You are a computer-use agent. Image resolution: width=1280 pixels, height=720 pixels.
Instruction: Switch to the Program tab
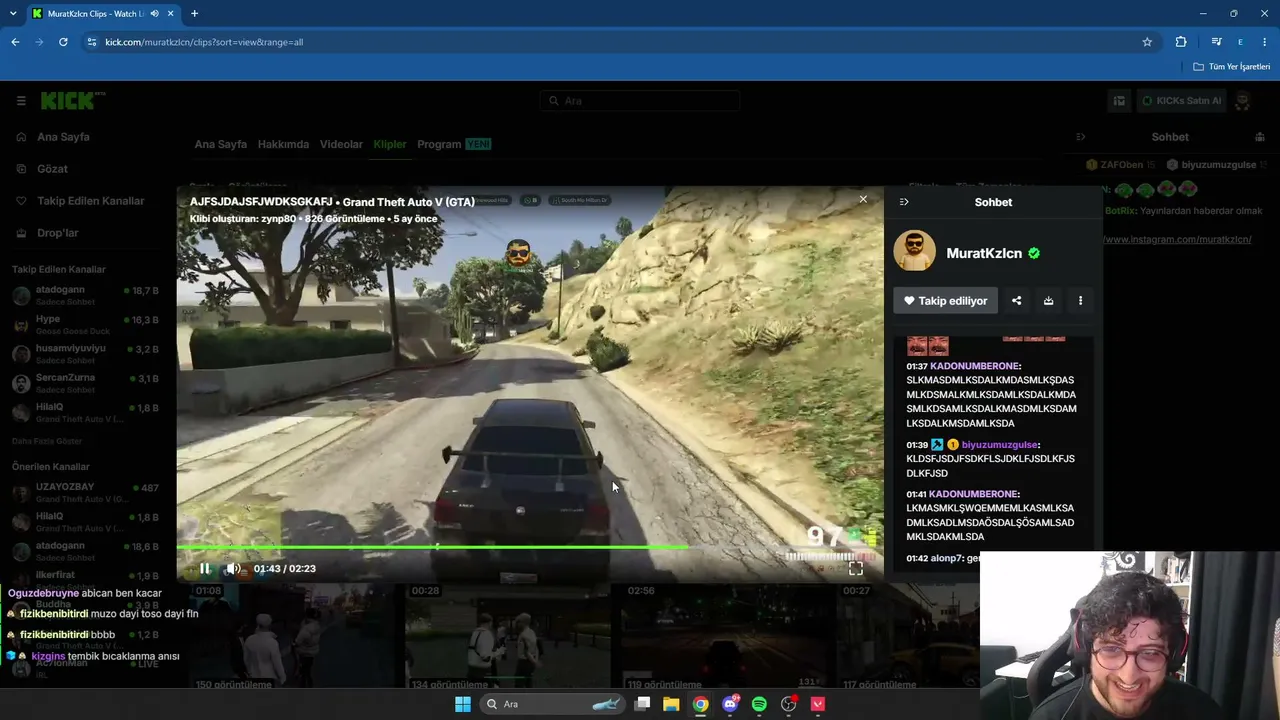454,144
